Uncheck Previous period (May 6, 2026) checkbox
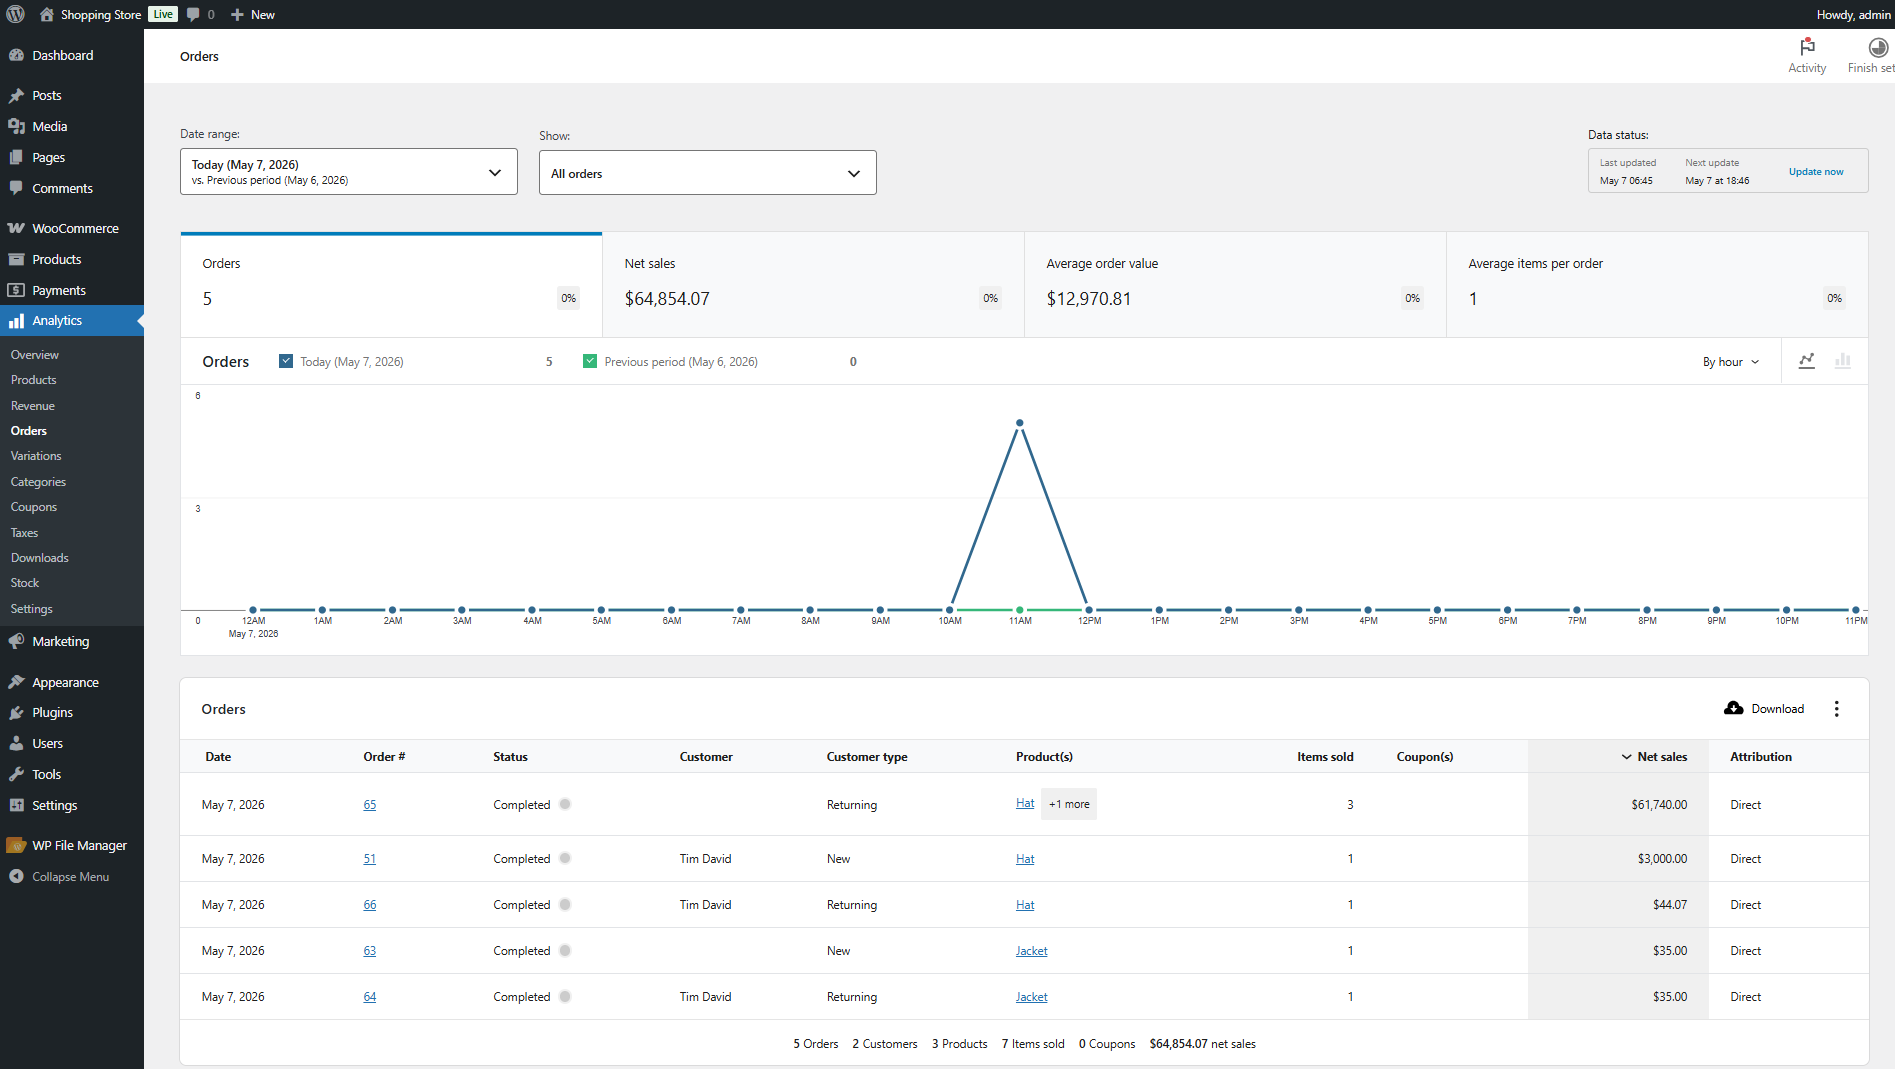Image resolution: width=1895 pixels, height=1069 pixels. coord(590,361)
